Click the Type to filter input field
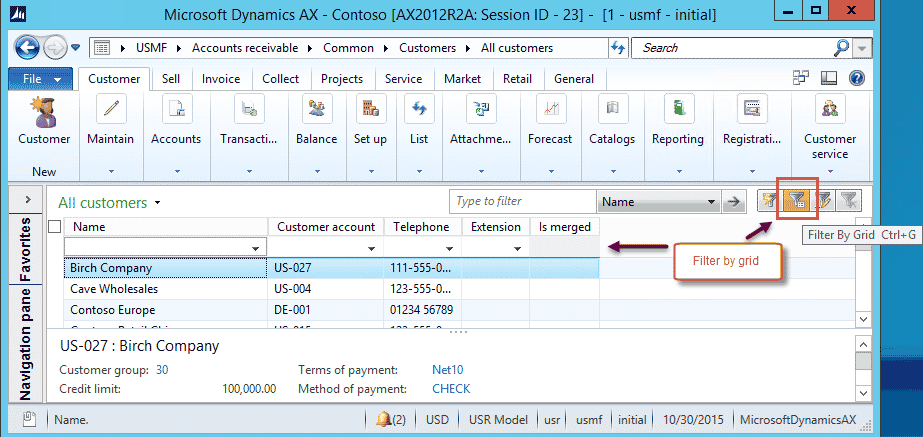The image size is (923, 437). pos(523,201)
